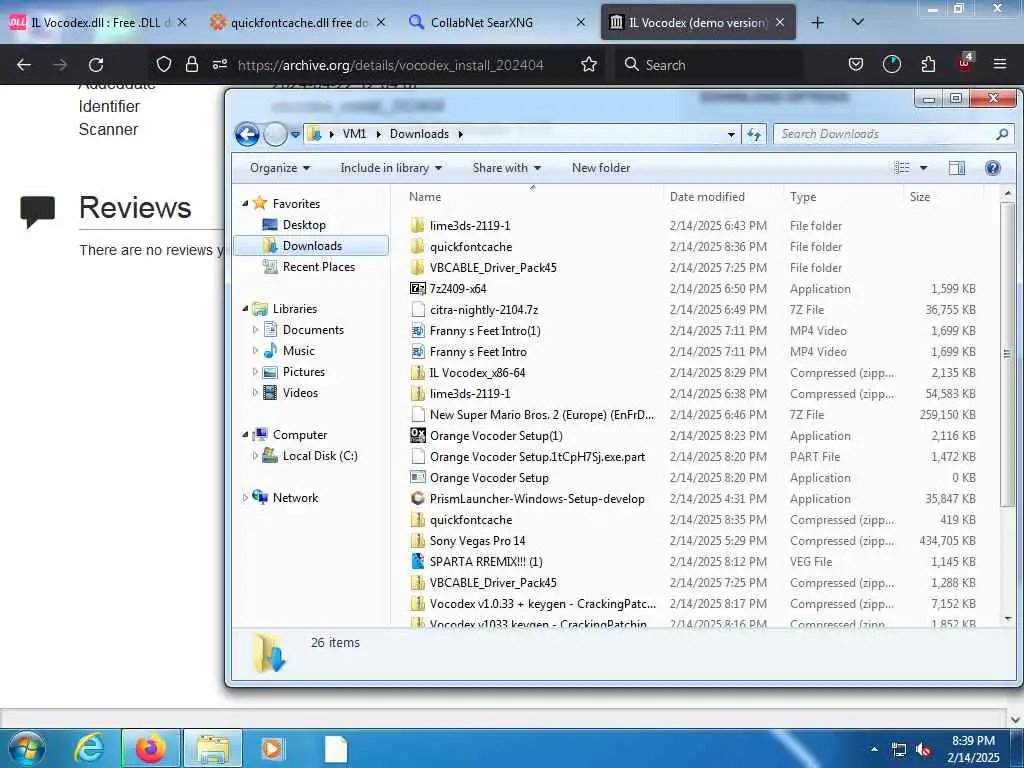1024x768 pixels.
Task: Open a new Firefox tab
Action: coord(817,23)
